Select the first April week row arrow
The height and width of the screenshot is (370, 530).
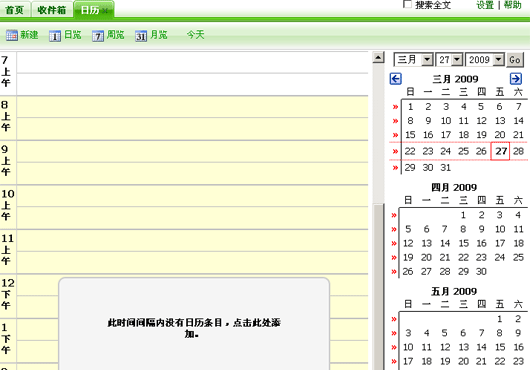click(x=394, y=215)
